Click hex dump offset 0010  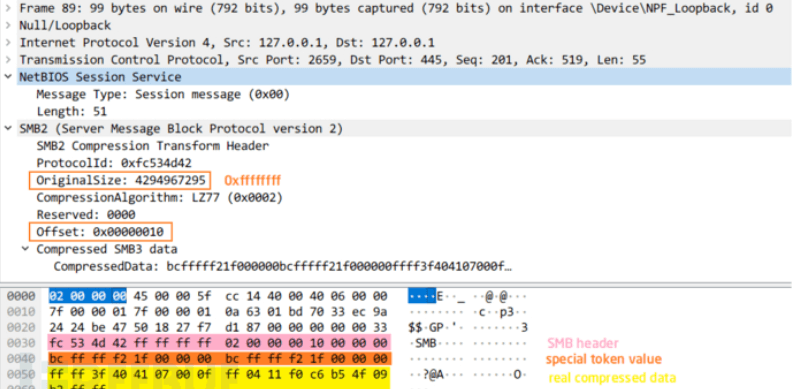click(x=21, y=311)
